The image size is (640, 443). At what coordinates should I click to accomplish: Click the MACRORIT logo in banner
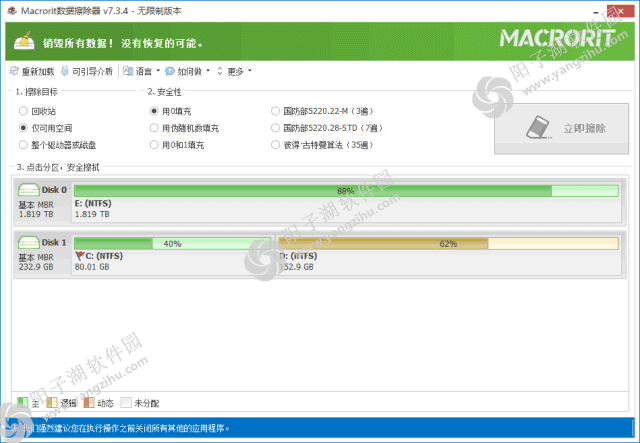(x=558, y=38)
